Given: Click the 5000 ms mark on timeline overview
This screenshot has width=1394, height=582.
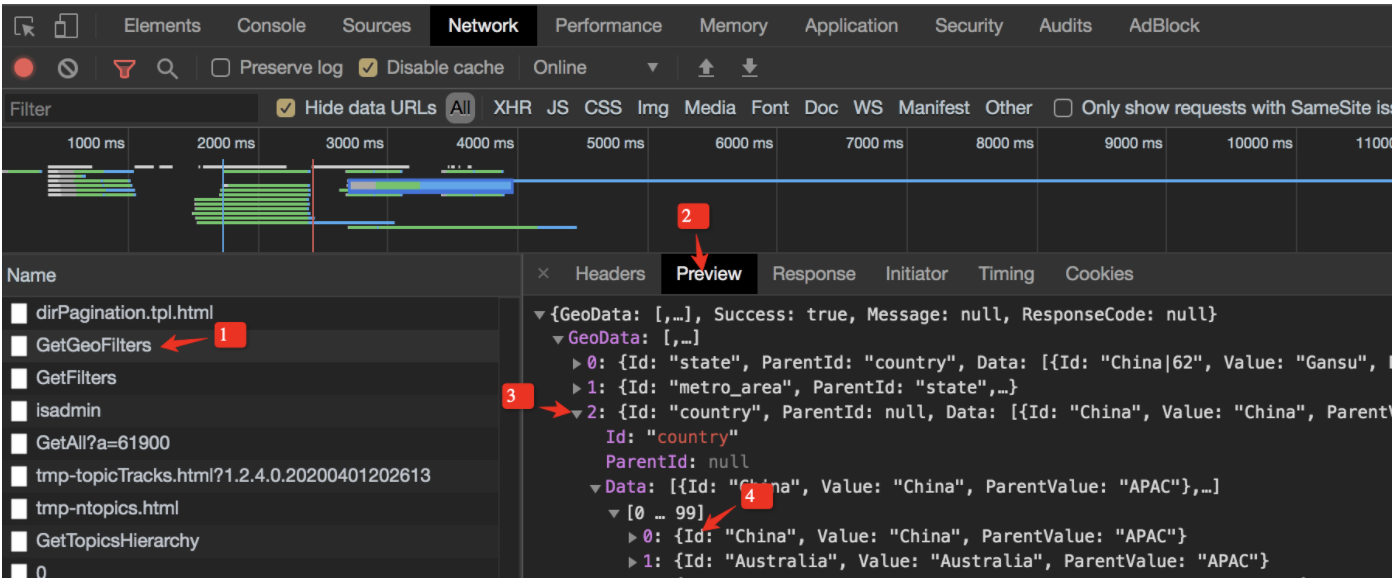Looking at the screenshot, I should [x=614, y=143].
